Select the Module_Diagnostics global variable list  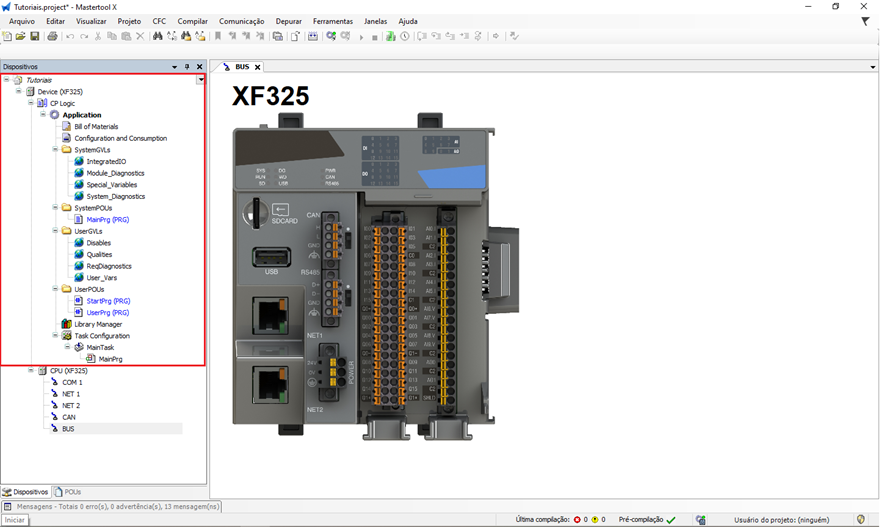pyautogui.click(x=115, y=173)
